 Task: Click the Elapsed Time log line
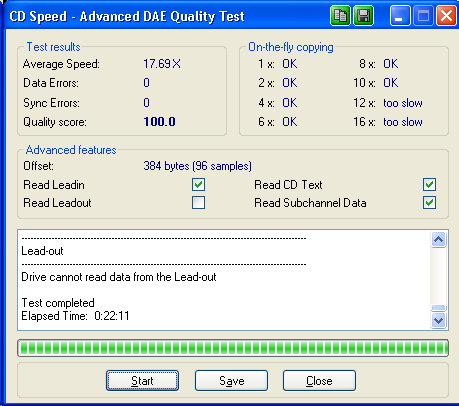point(75,316)
